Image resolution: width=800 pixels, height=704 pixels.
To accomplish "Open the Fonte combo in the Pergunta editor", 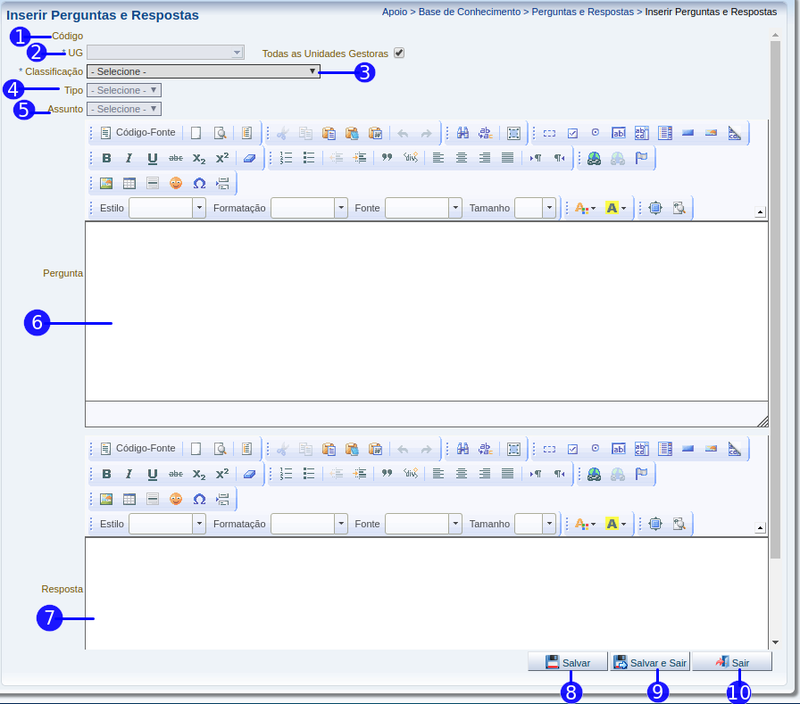I will click(424, 208).
